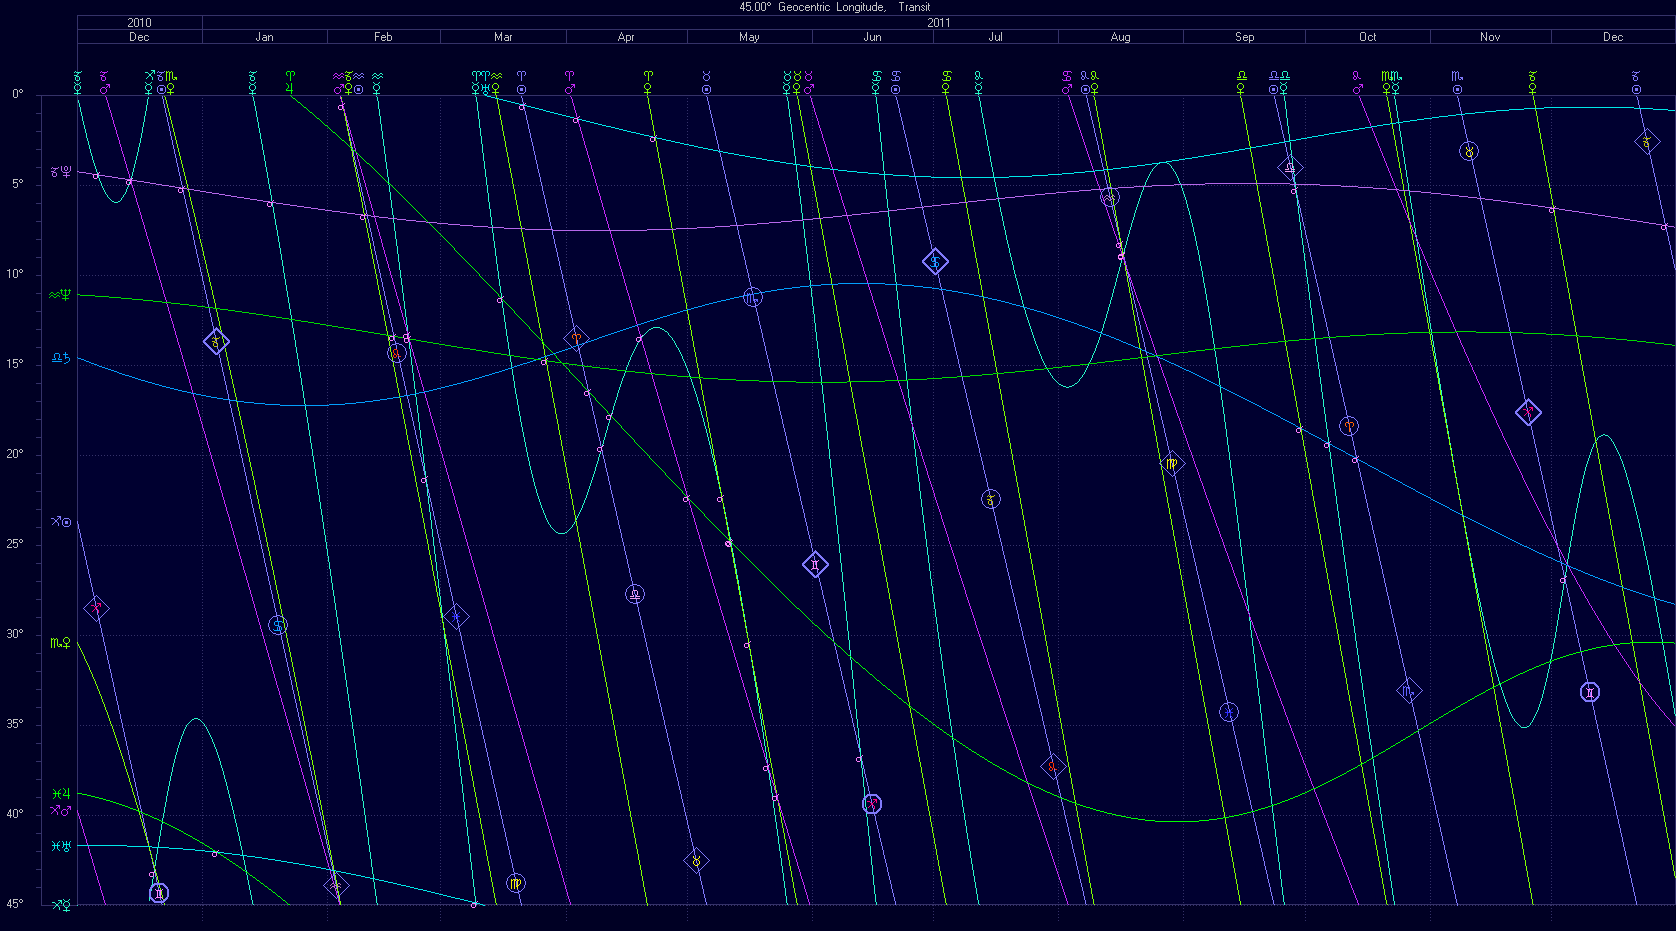Viewport: 1676px width, 931px height.
Task: Click the Jupiter in Pisces axis label
Action: pyautogui.click(x=61, y=794)
